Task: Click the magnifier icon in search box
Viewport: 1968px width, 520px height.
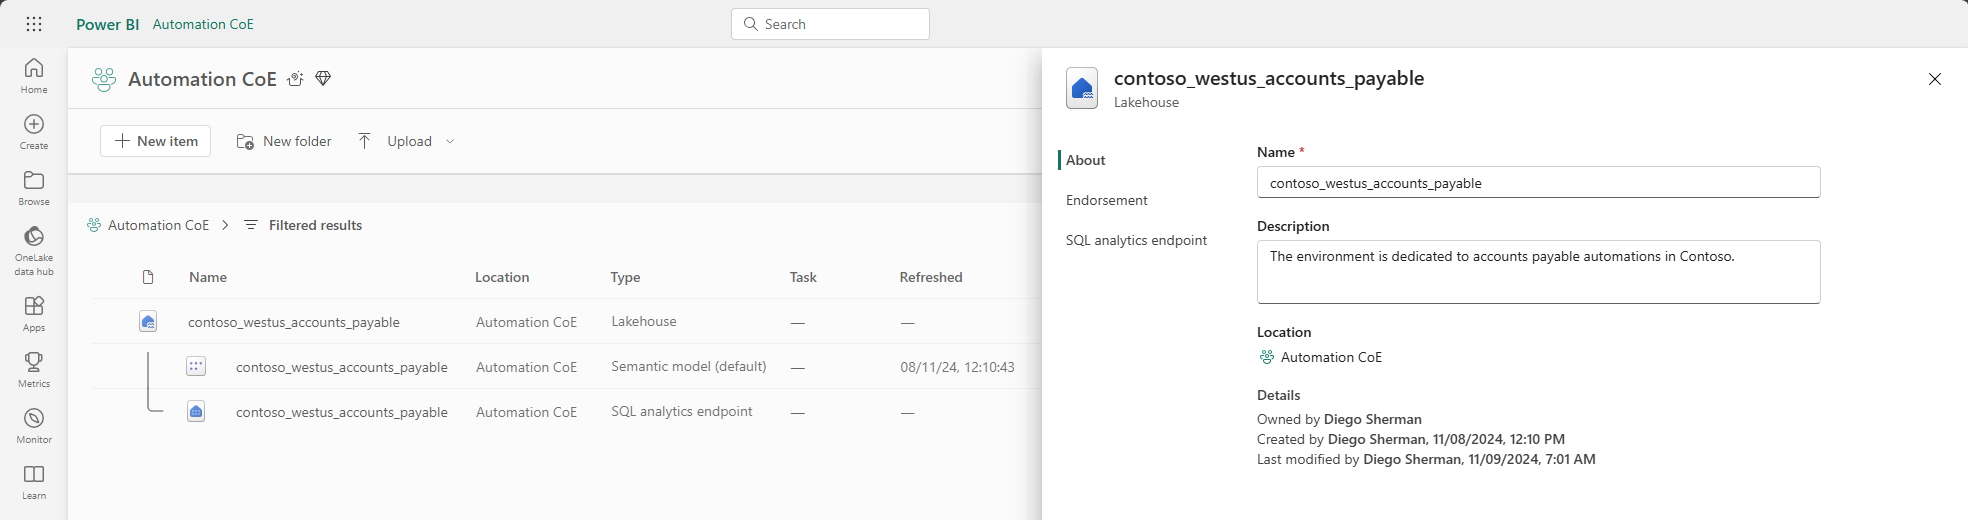Action: tap(751, 24)
